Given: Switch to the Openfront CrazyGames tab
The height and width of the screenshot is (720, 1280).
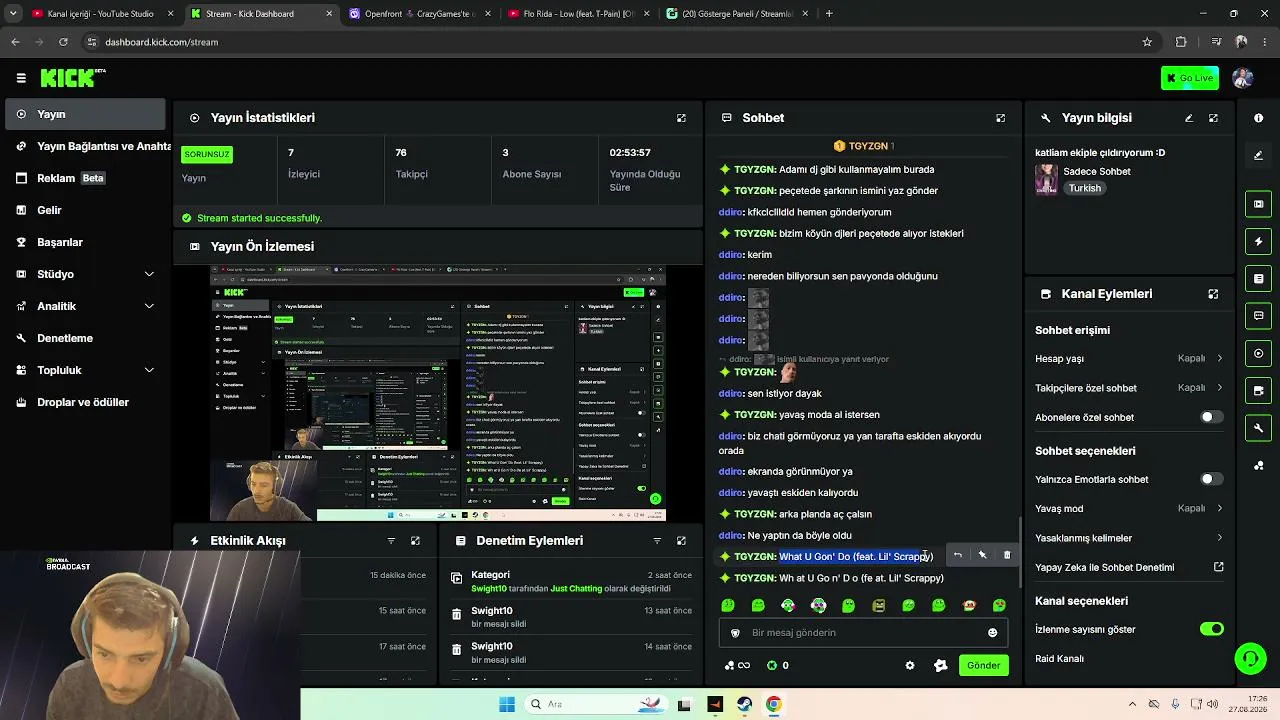Looking at the screenshot, I should click(420, 14).
